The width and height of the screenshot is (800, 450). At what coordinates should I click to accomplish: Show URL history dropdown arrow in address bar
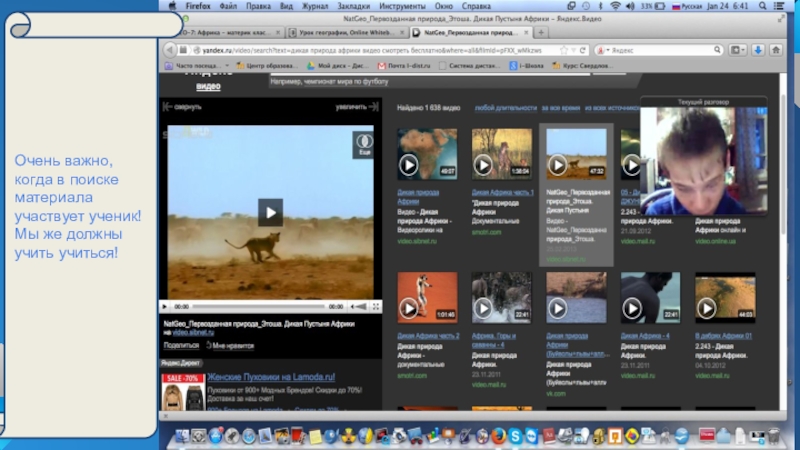tap(573, 50)
